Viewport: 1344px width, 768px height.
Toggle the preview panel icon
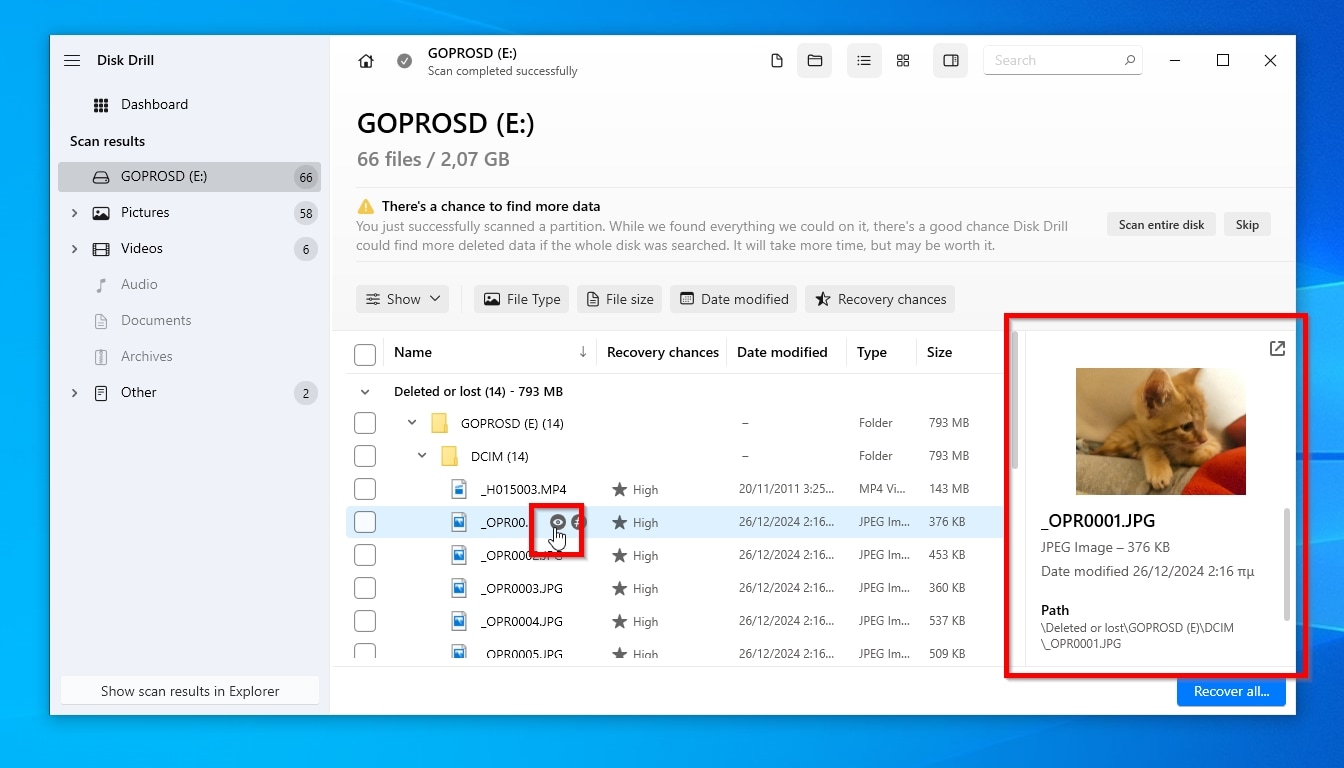[951, 61]
